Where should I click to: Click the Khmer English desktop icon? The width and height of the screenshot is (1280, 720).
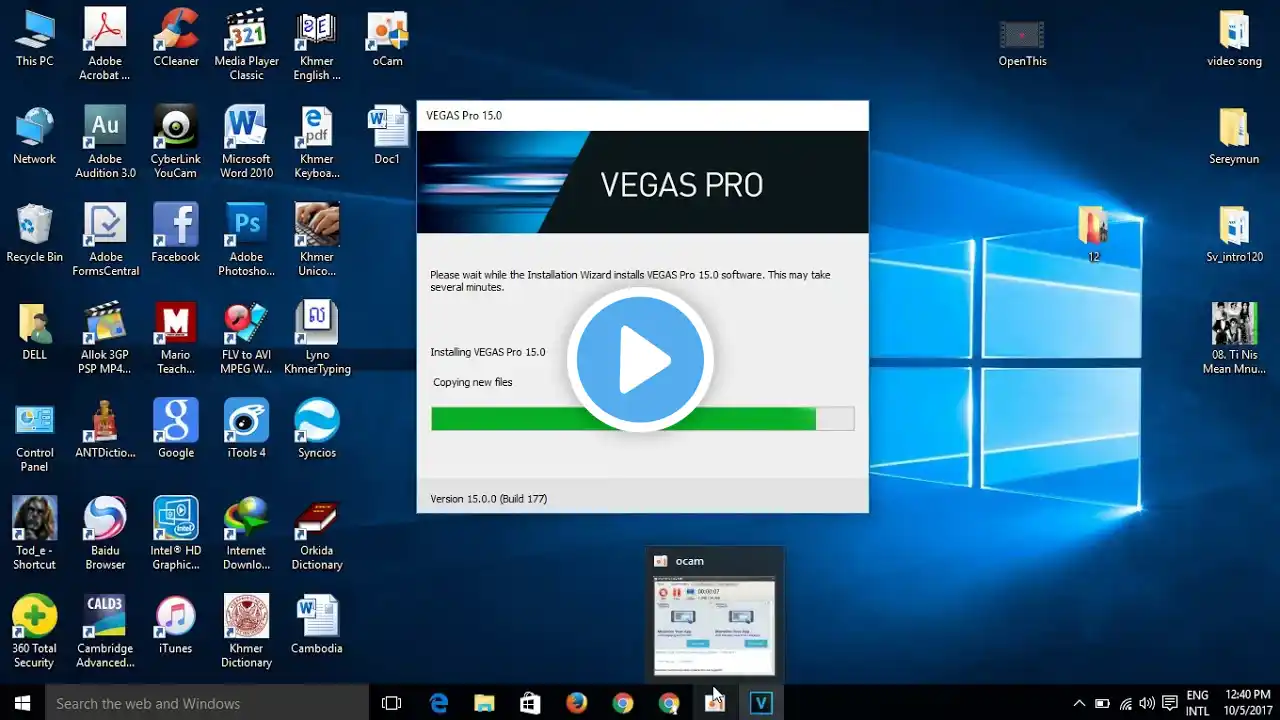point(317,45)
